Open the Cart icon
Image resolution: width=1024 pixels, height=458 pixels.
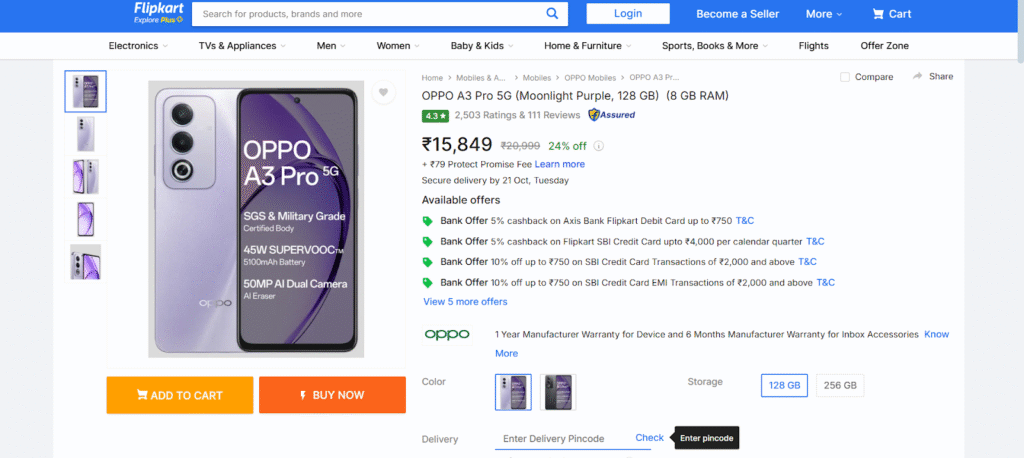point(878,14)
